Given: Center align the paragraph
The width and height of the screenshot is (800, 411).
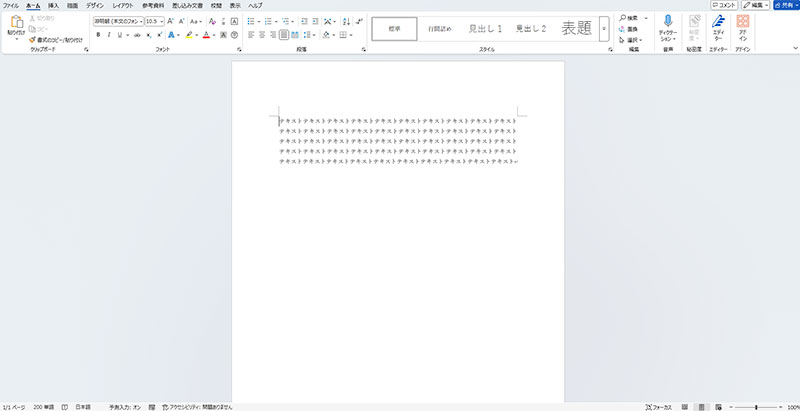Looking at the screenshot, I should 262,35.
